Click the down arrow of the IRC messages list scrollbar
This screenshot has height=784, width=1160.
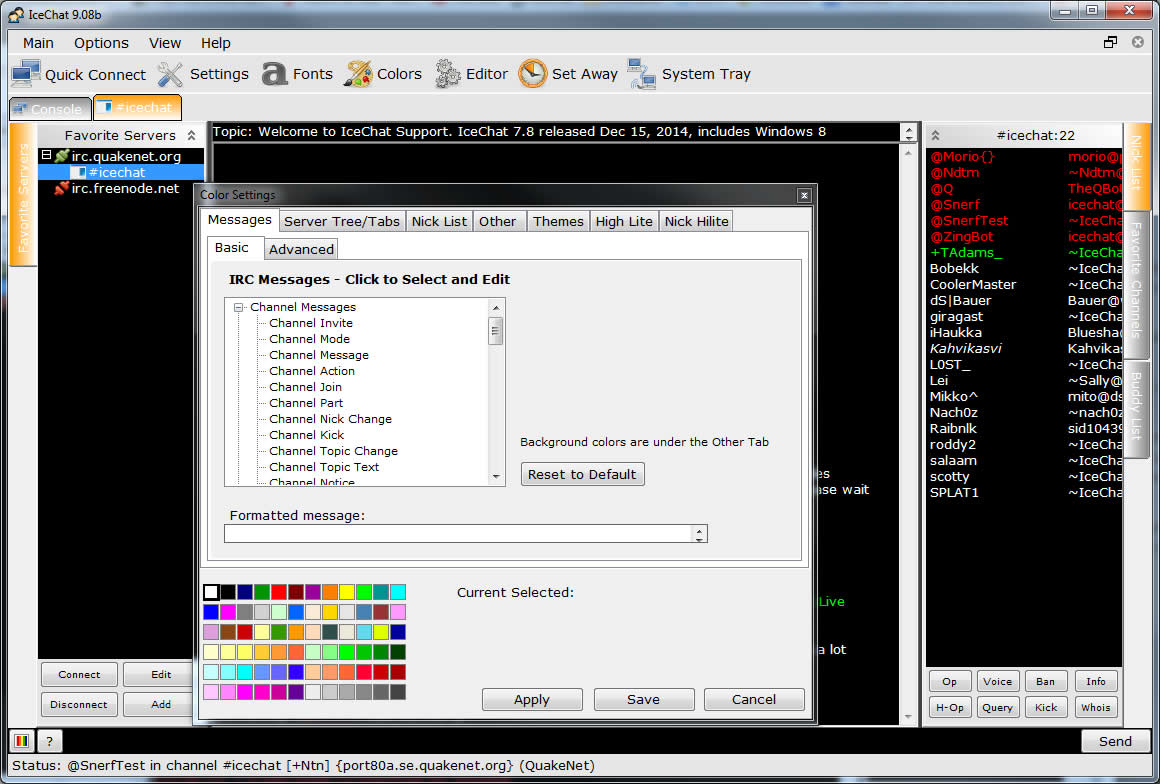click(x=496, y=477)
